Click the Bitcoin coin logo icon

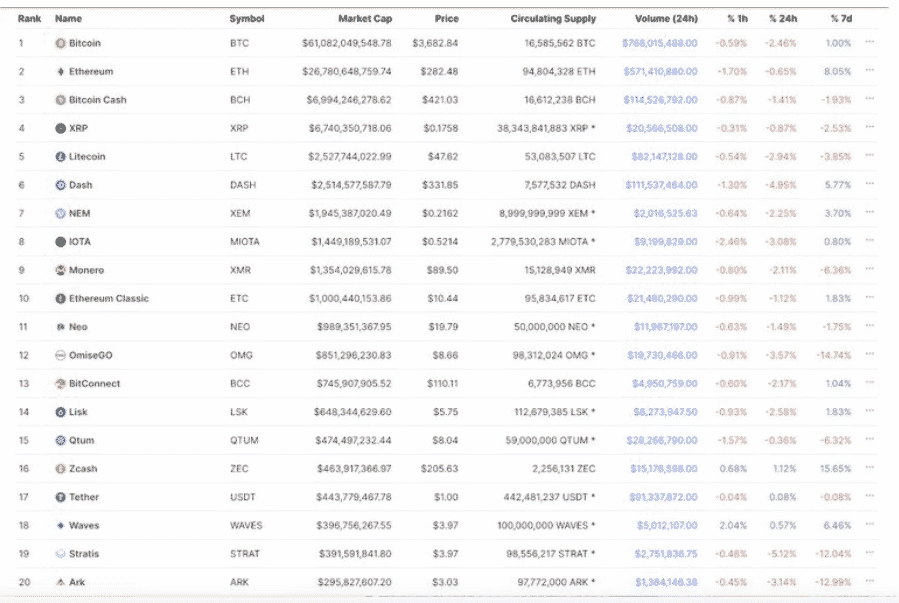pyautogui.click(x=60, y=43)
